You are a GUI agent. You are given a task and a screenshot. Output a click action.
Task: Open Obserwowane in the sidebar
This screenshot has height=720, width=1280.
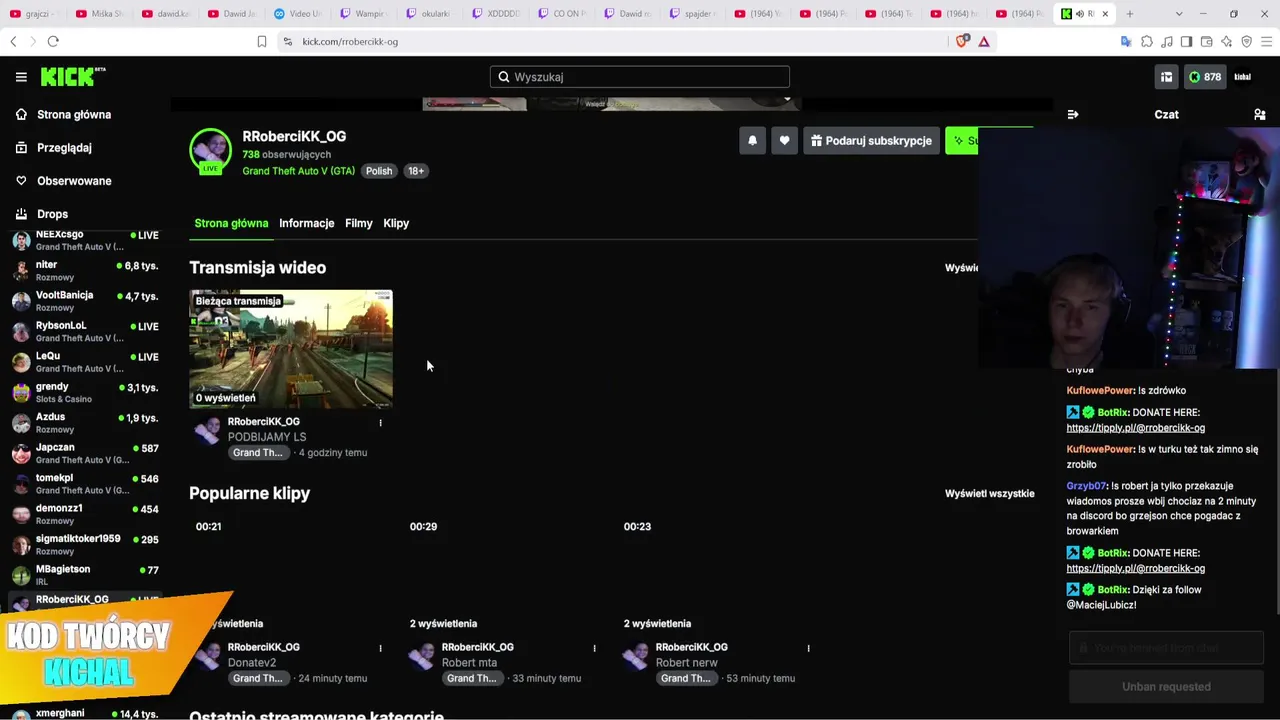click(74, 181)
